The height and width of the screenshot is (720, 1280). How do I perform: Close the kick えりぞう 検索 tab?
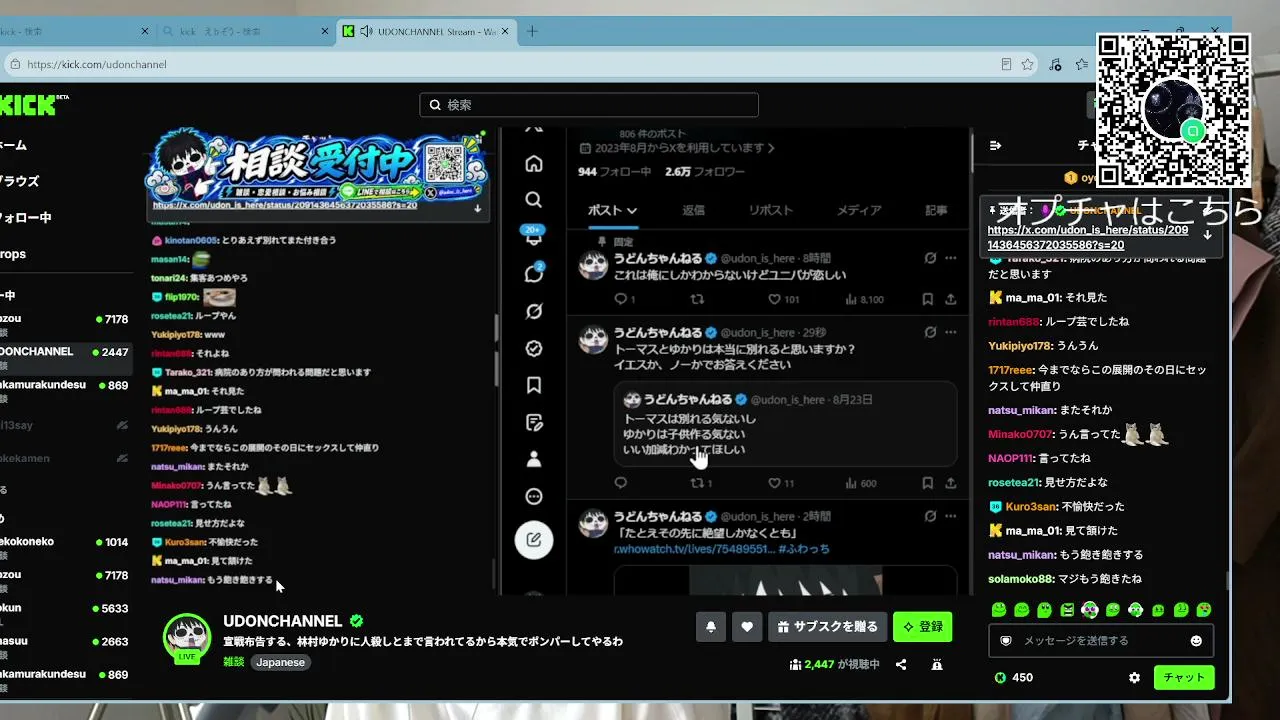[325, 31]
